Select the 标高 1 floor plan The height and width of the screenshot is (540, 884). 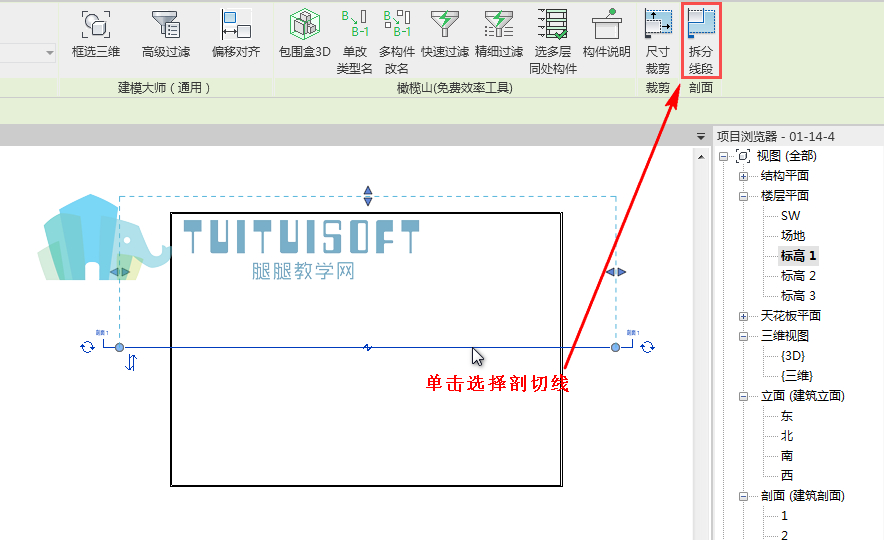click(x=798, y=256)
